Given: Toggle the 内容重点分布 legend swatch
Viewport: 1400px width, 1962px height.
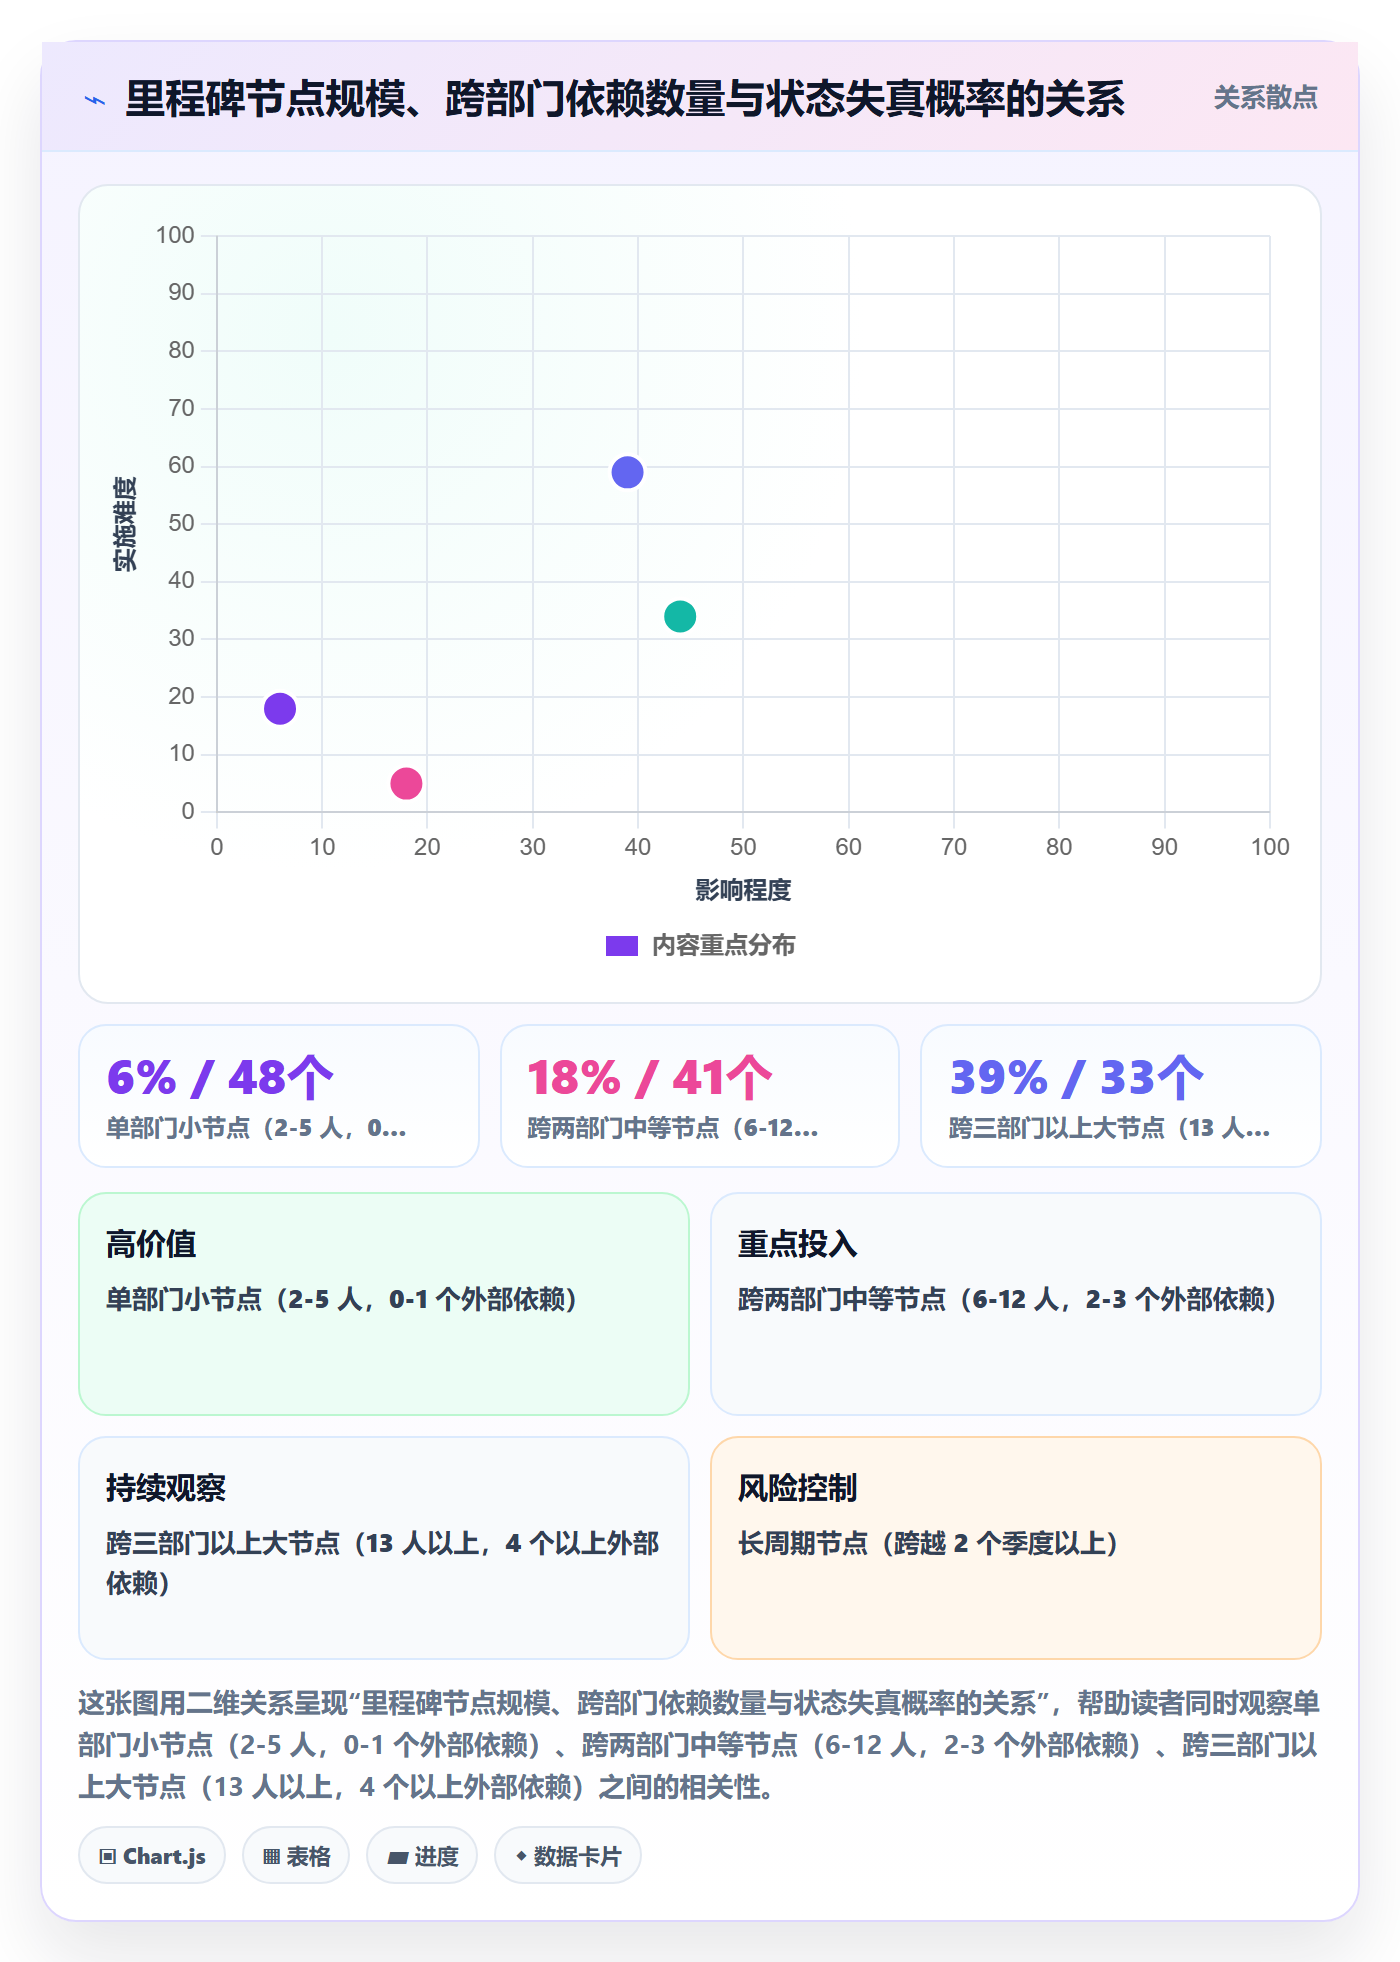Looking at the screenshot, I should 621,946.
